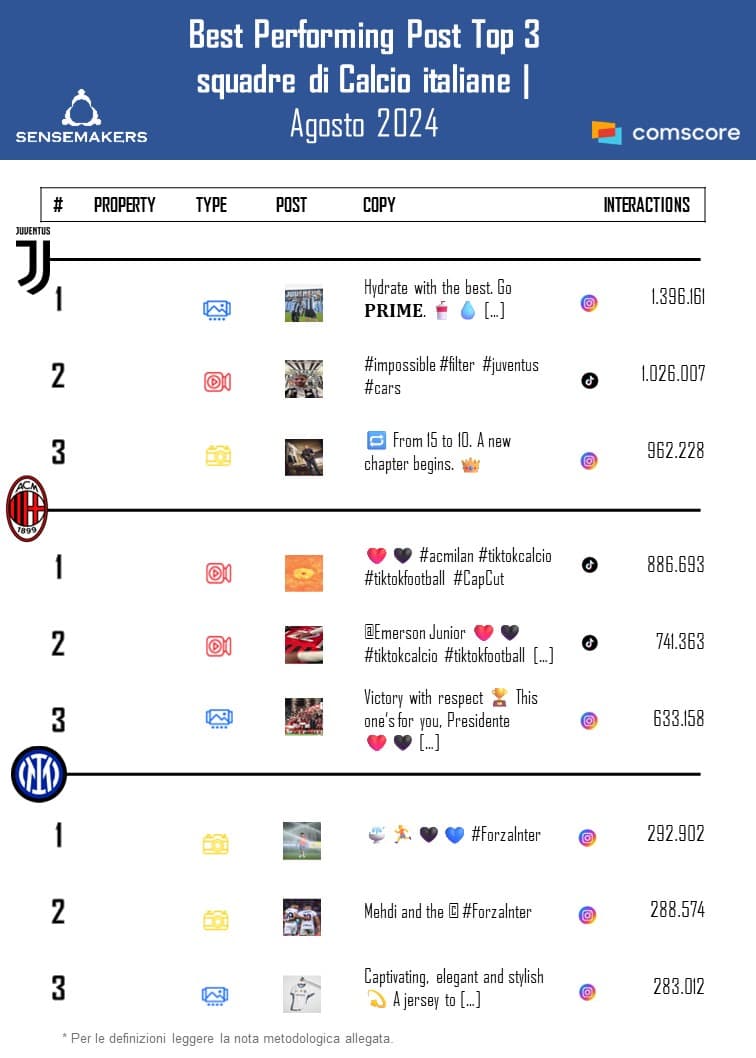Image resolution: width=756 pixels, height=1058 pixels.
Task: Click the PROPERTY column header
Action: click(x=124, y=205)
